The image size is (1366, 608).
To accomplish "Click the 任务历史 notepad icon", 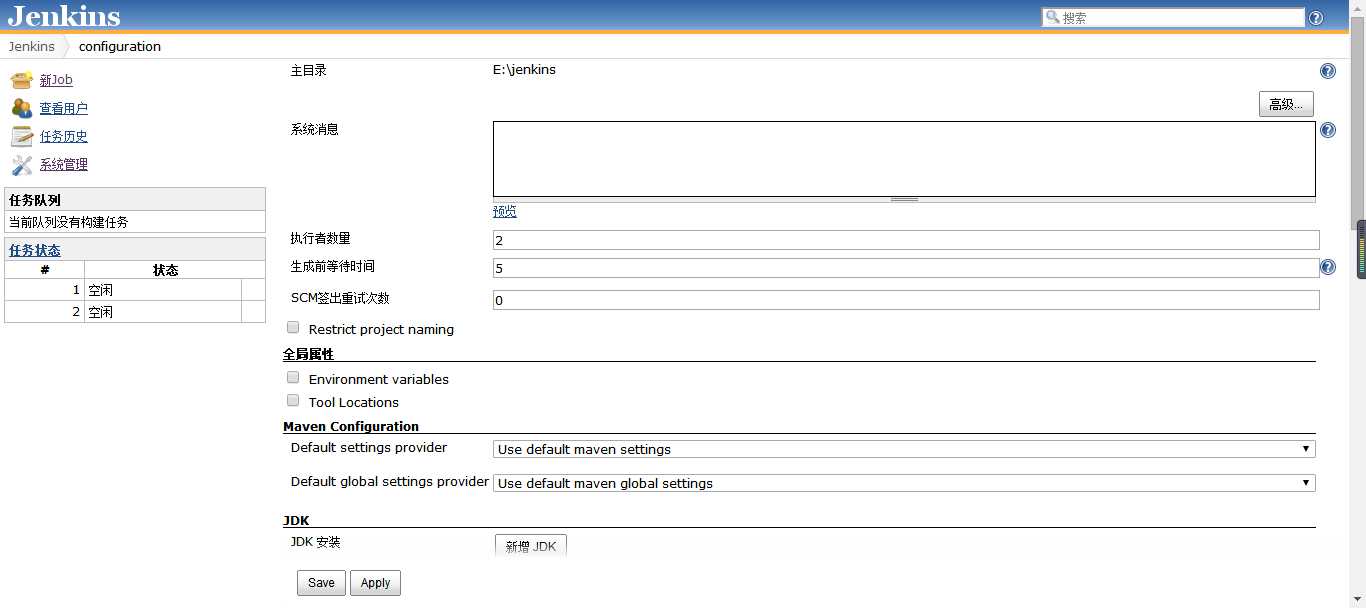I will [x=22, y=136].
